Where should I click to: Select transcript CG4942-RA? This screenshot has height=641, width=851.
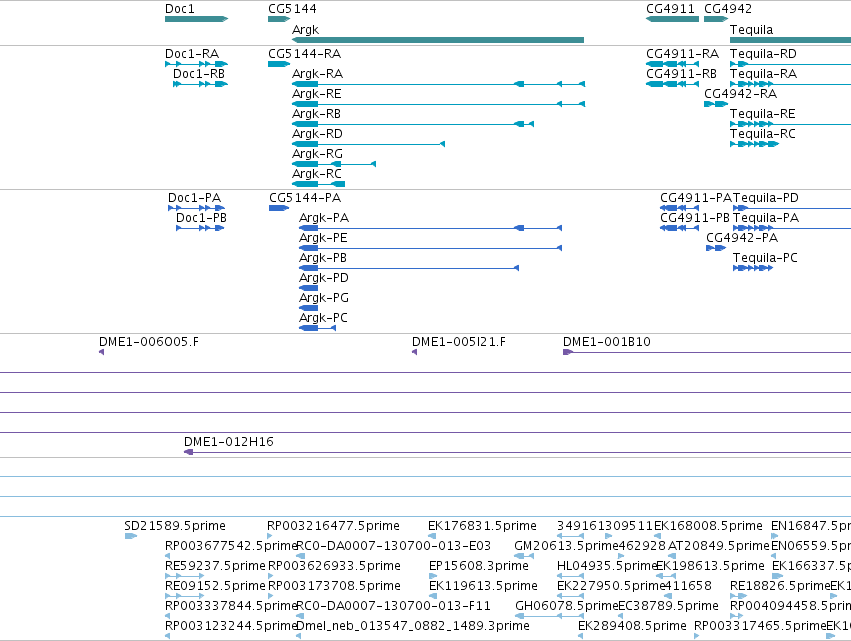740,94
